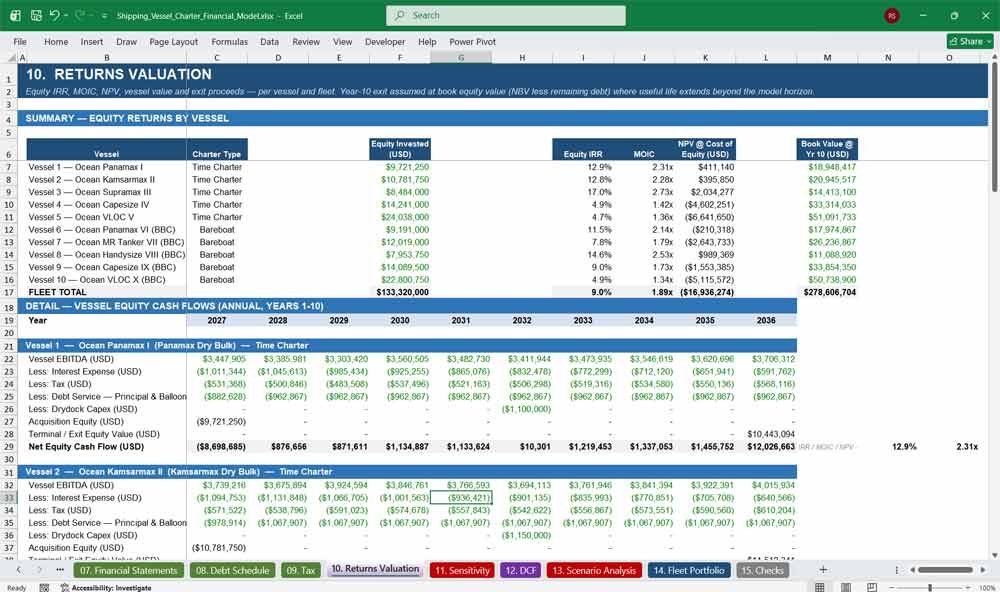The width and height of the screenshot is (1000, 592).
Task: Click zoom in plus button
Action: [969, 588]
